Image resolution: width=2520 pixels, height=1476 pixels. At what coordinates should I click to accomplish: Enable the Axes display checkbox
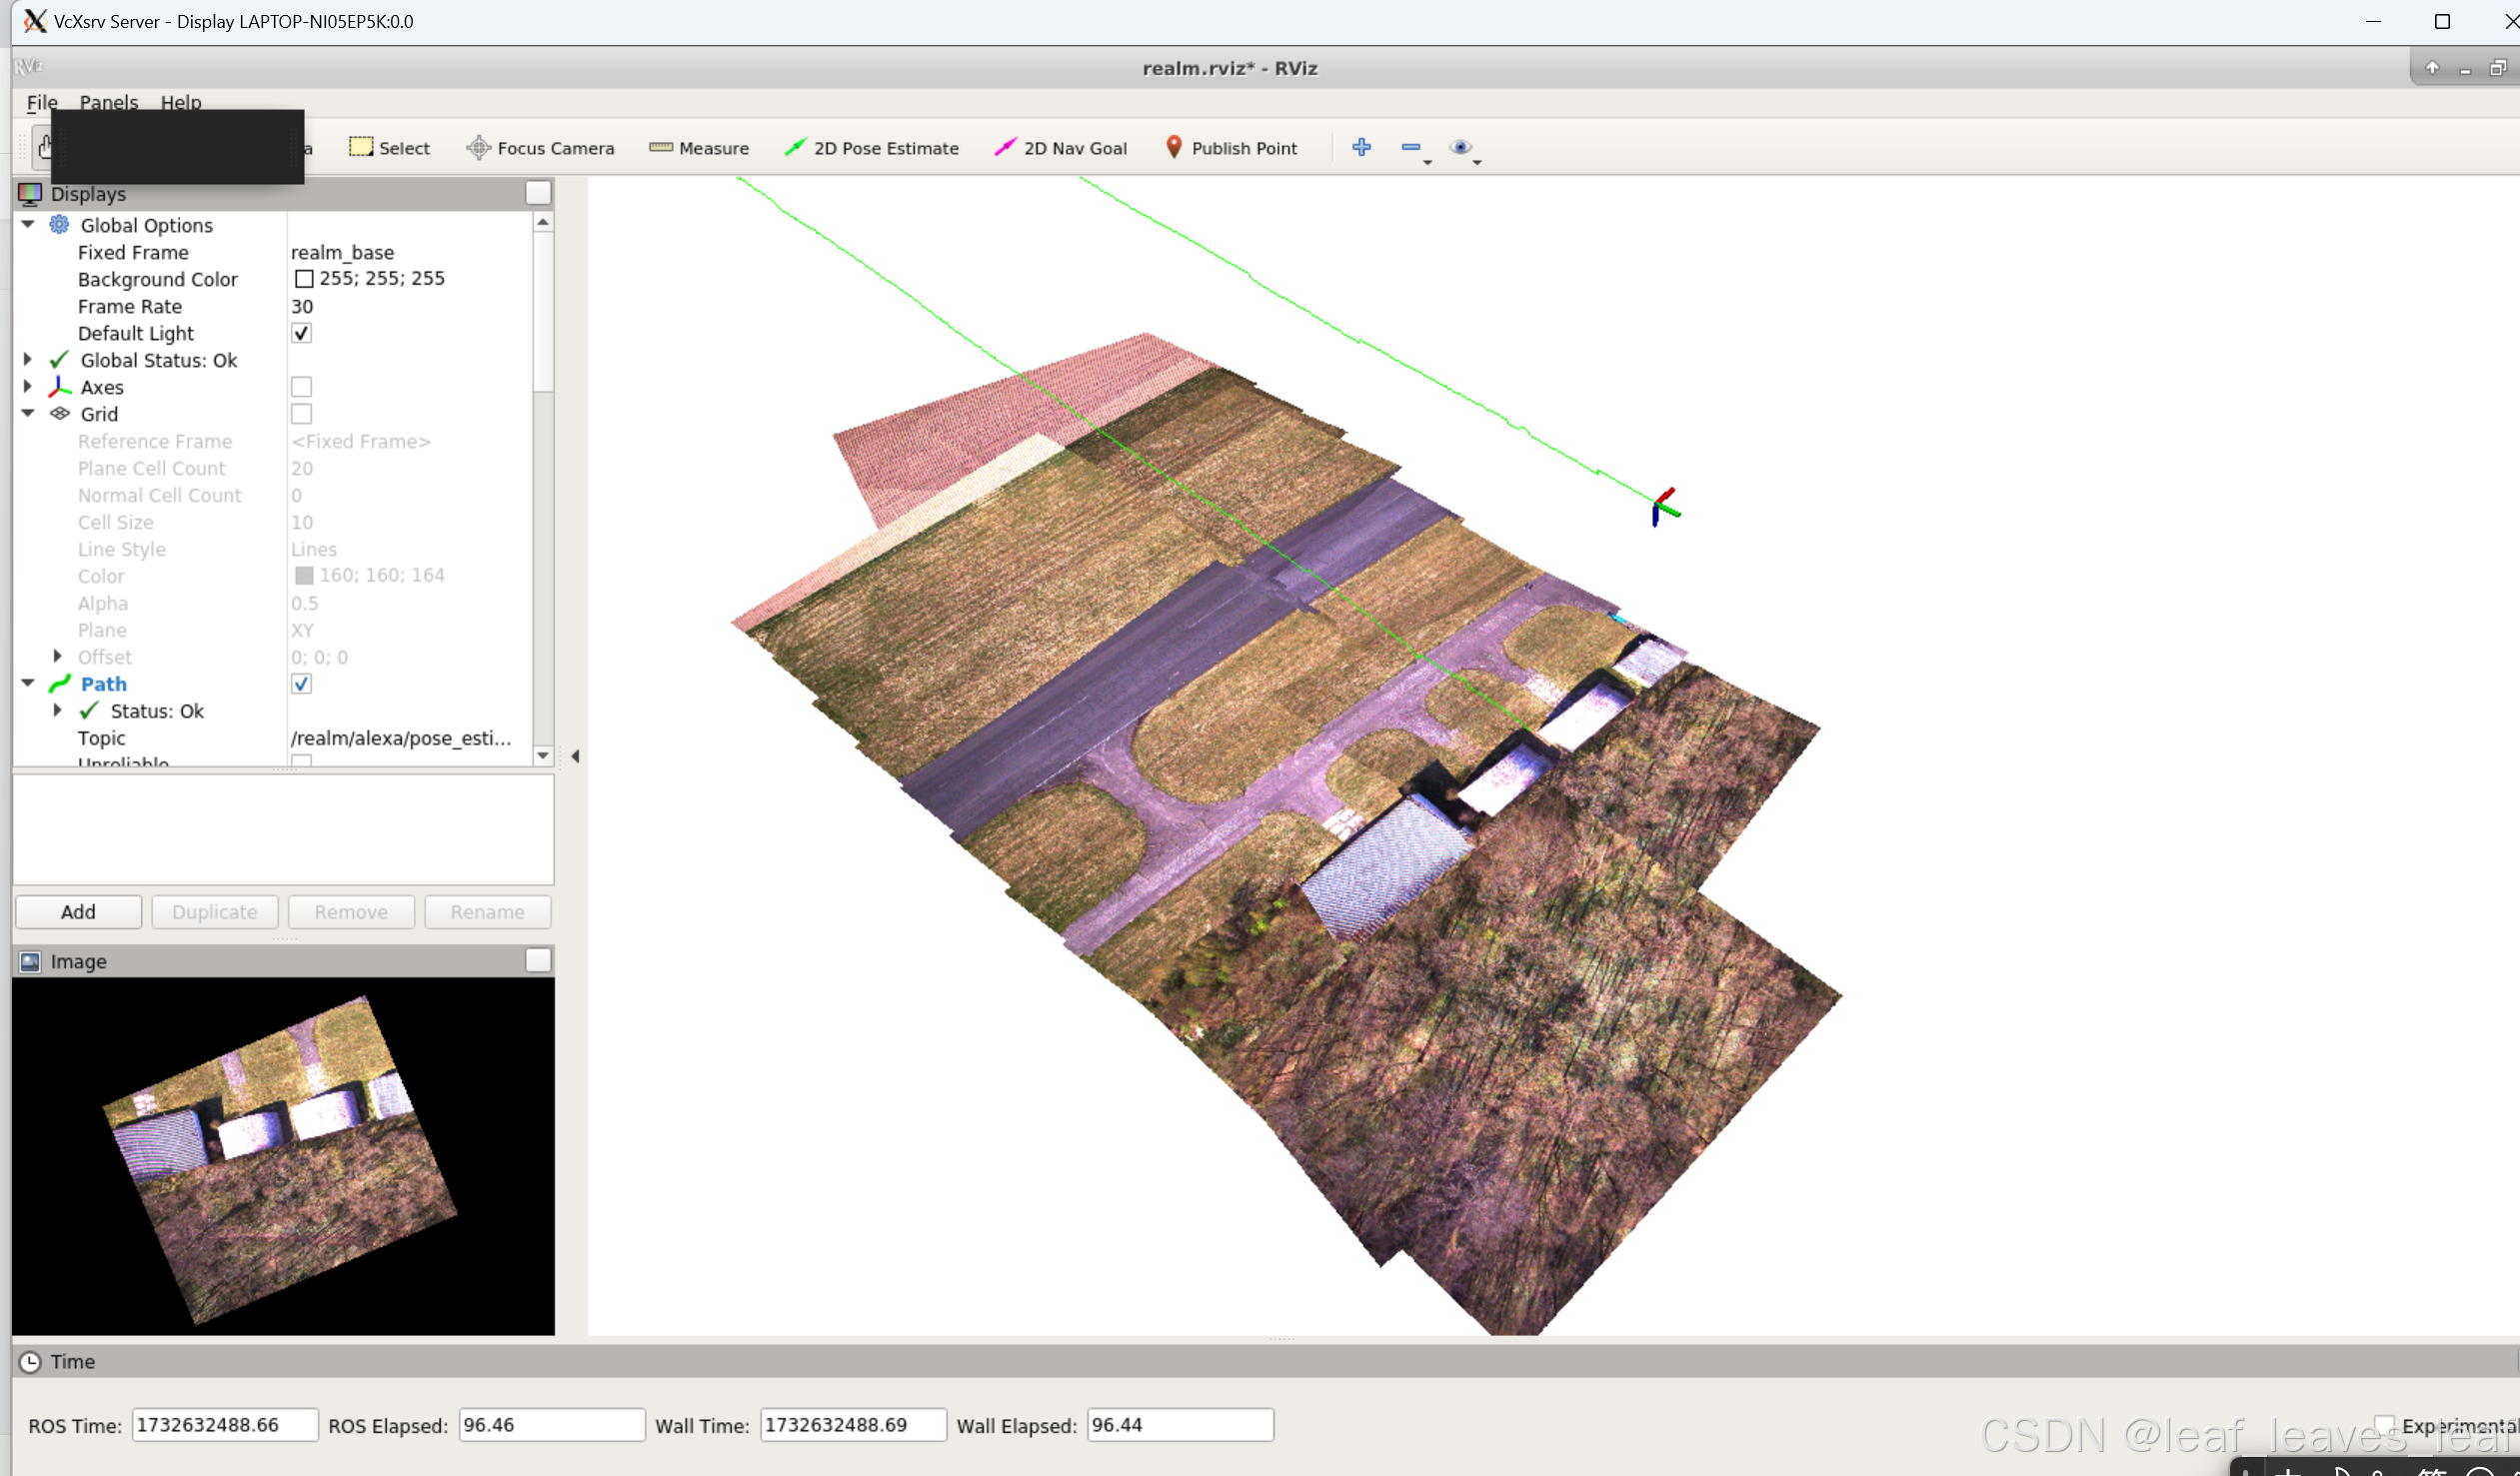pyautogui.click(x=301, y=387)
